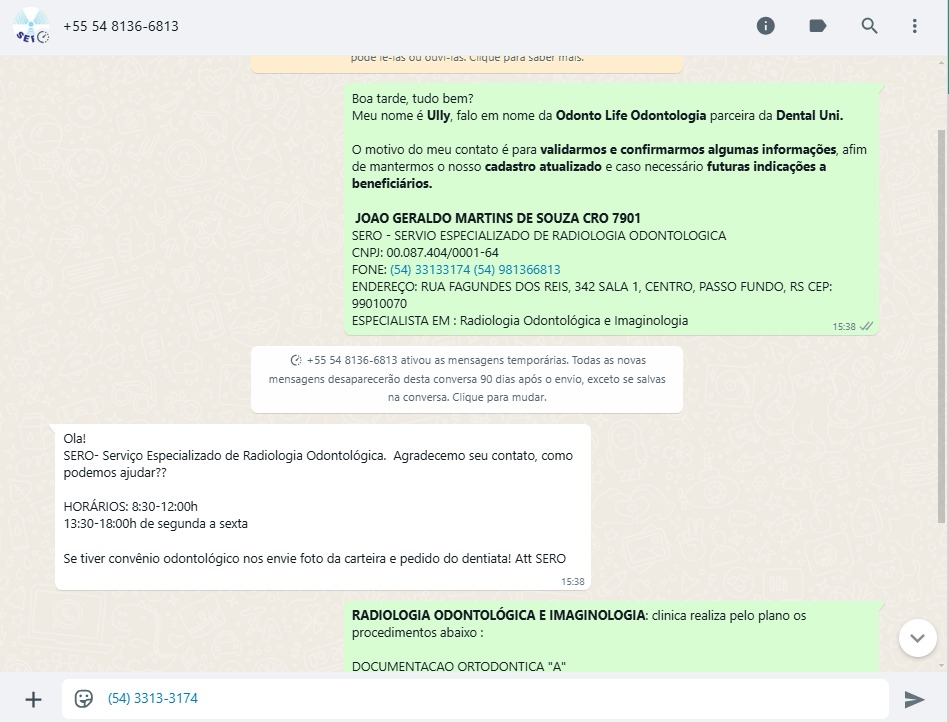
Task: Select the SERO - SERVIO ESPECIALIZADO DE RADIOLOGIA line
Action: [539, 235]
